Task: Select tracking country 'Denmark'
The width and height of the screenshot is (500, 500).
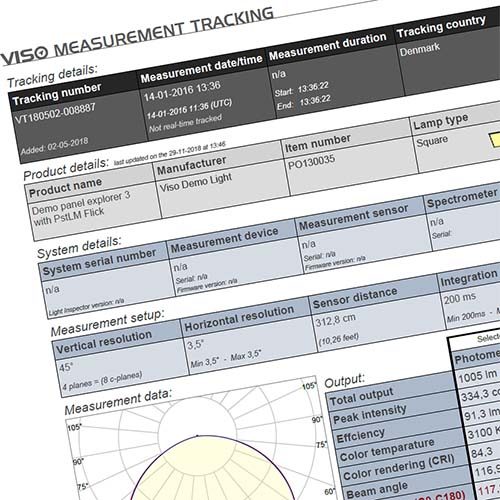Action: [x=420, y=50]
